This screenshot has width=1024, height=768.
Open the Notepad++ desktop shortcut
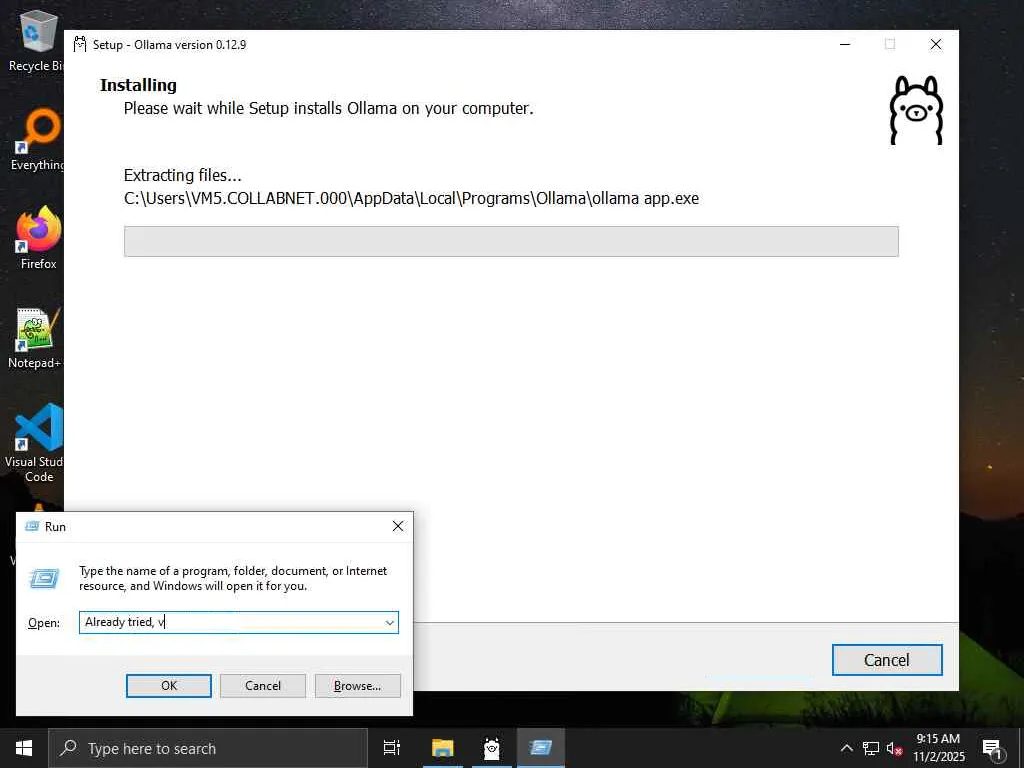[x=35, y=337]
